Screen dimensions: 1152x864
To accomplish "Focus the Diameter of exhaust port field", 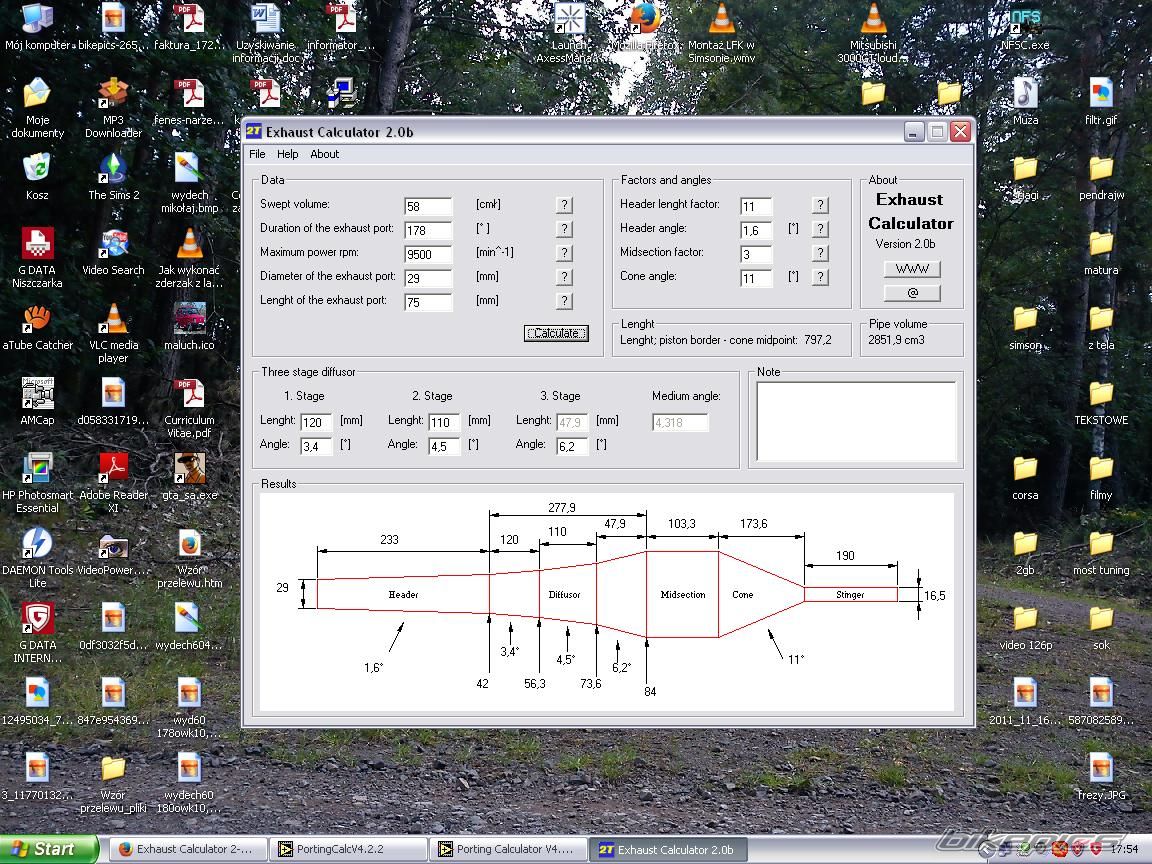I will [428, 278].
